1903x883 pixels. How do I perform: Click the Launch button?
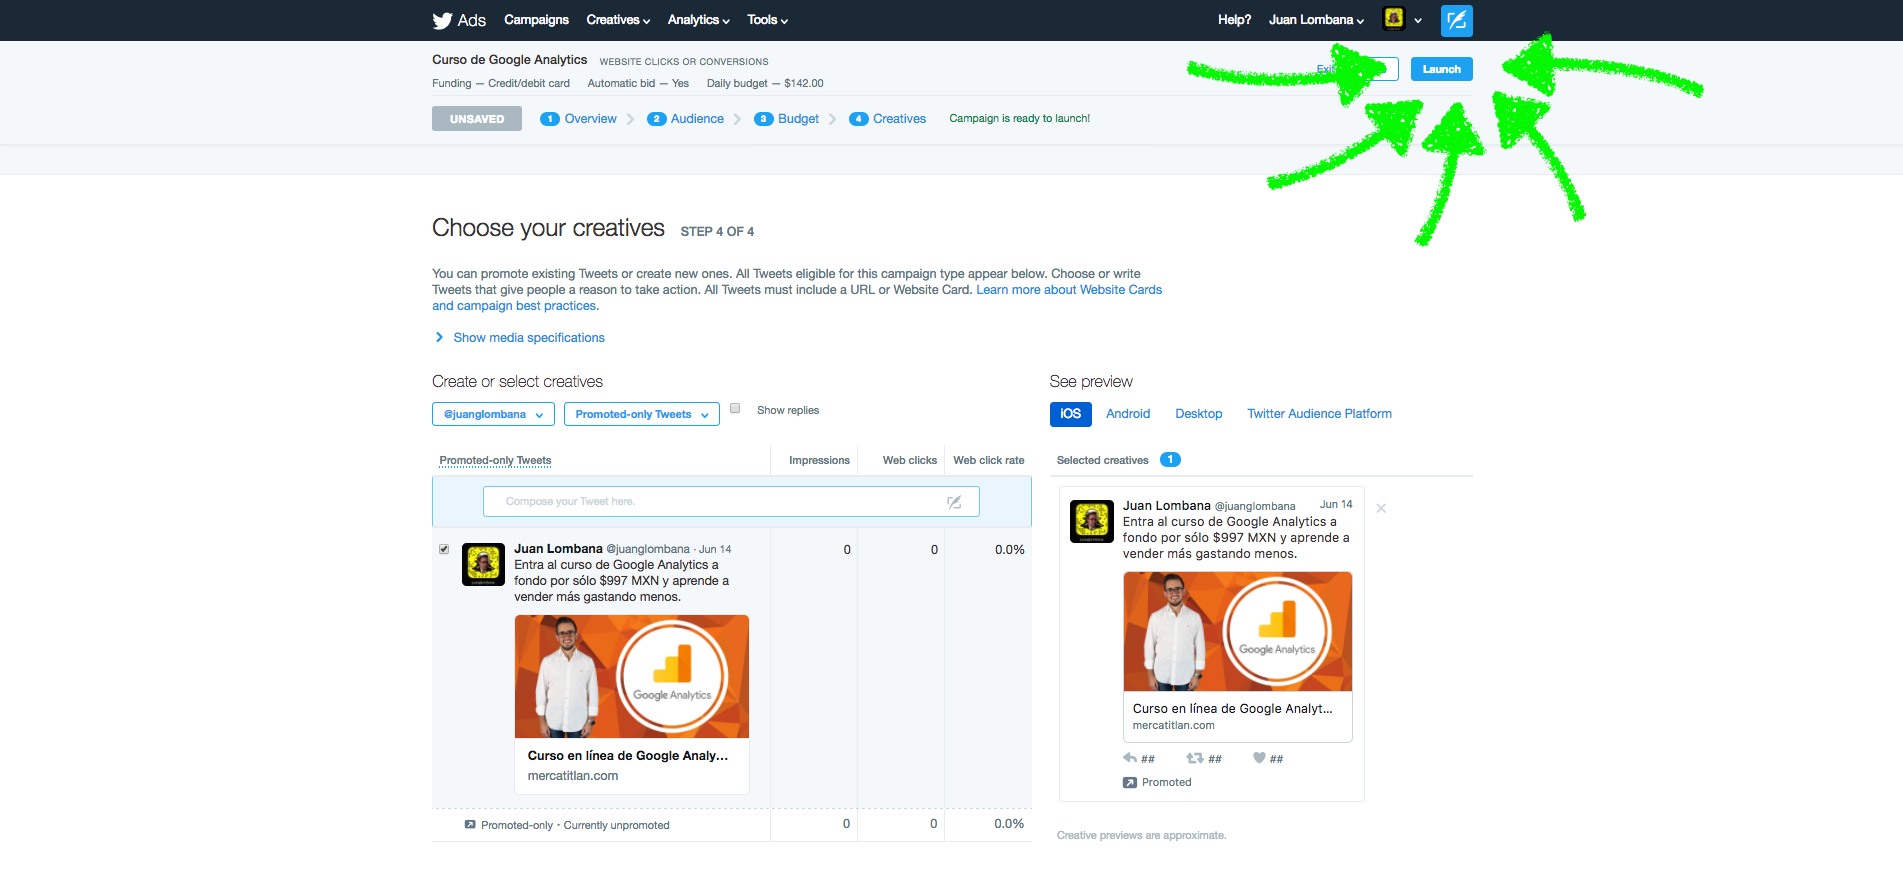1441,69
